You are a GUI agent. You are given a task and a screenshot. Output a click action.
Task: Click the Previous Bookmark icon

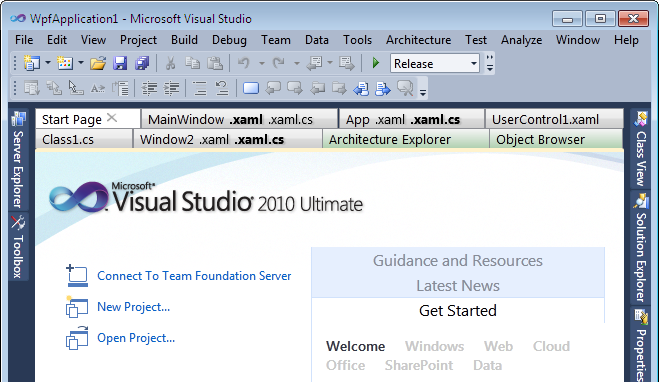point(273,88)
